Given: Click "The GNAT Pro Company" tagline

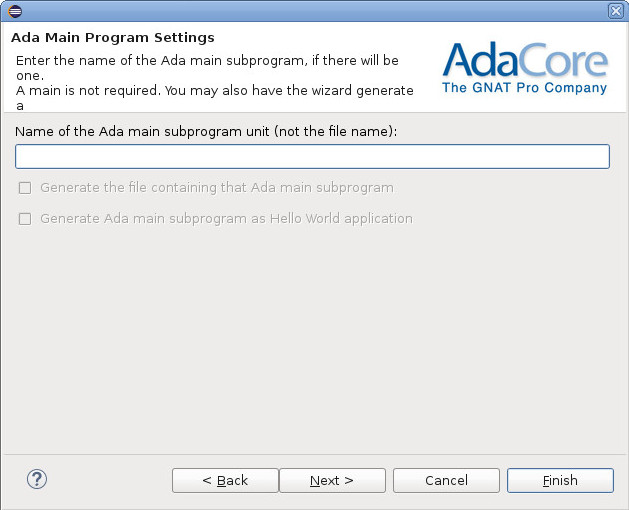Looking at the screenshot, I should pyautogui.click(x=524, y=88).
